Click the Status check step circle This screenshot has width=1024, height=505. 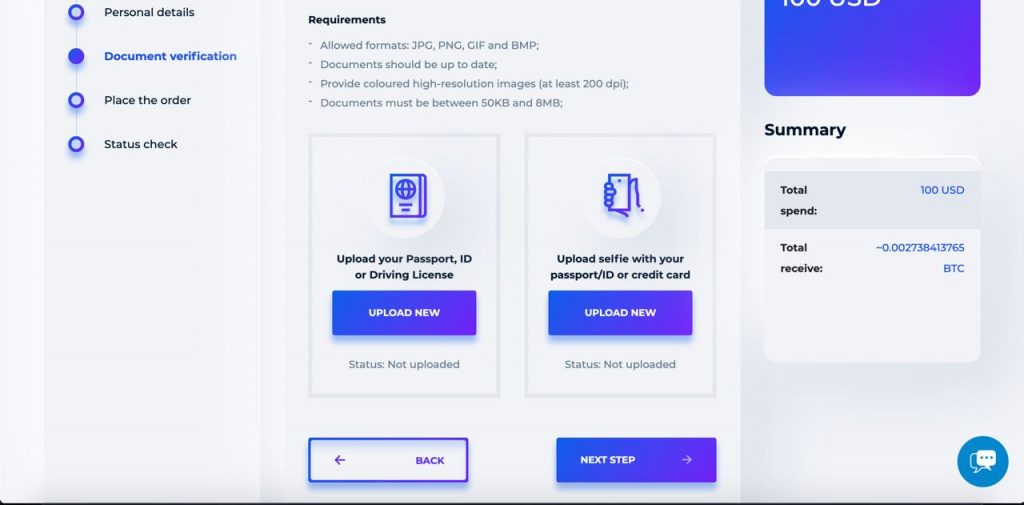click(x=76, y=144)
